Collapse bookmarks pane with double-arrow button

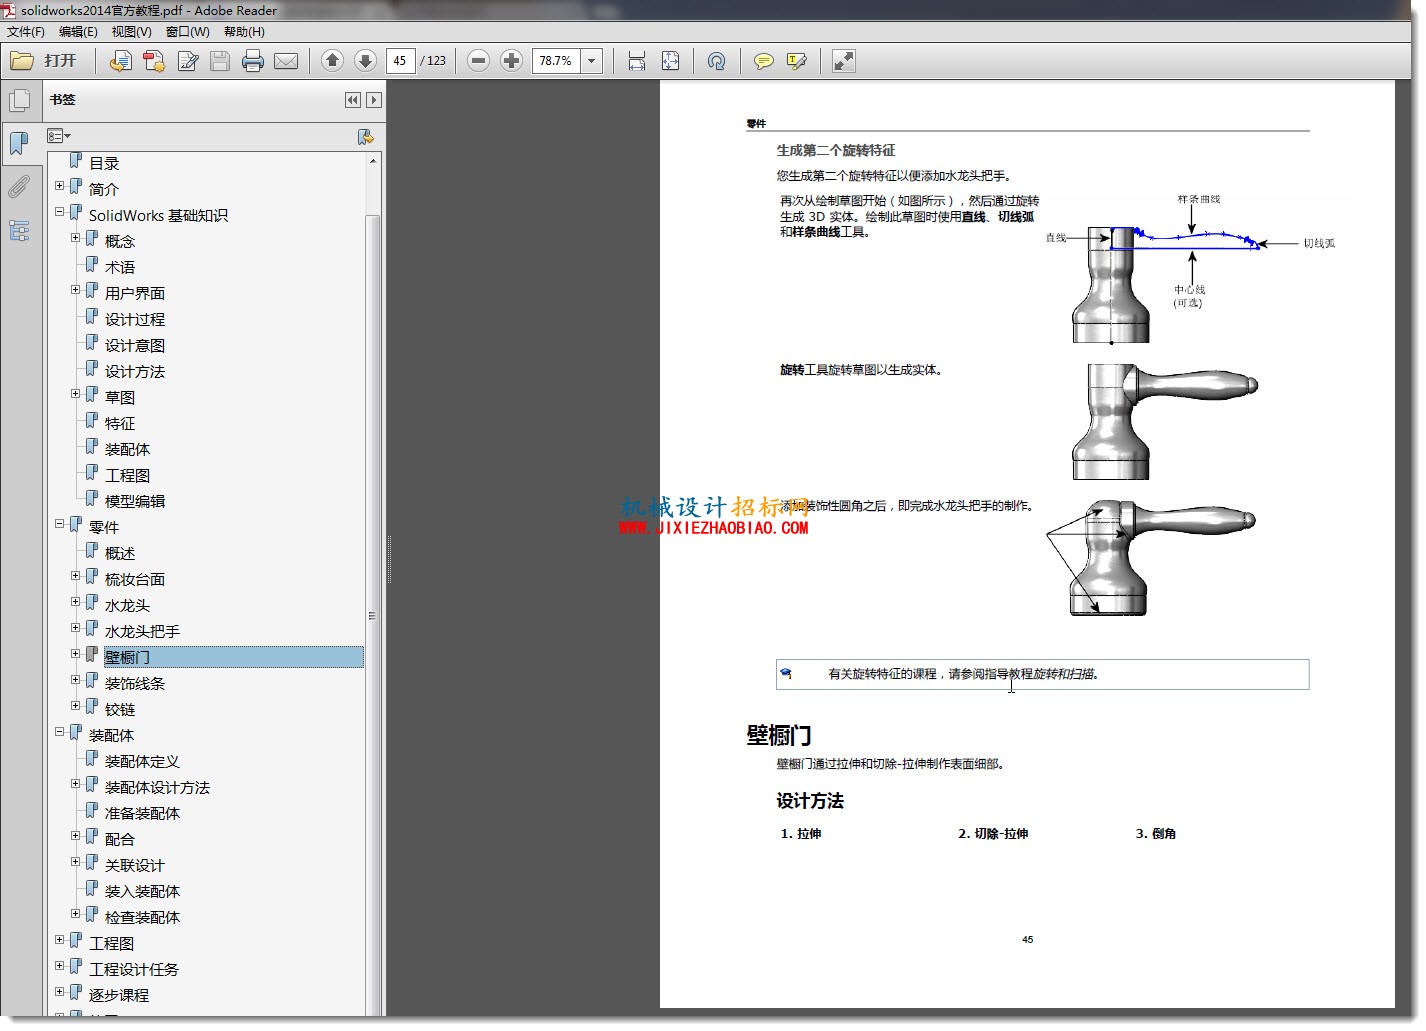point(352,100)
